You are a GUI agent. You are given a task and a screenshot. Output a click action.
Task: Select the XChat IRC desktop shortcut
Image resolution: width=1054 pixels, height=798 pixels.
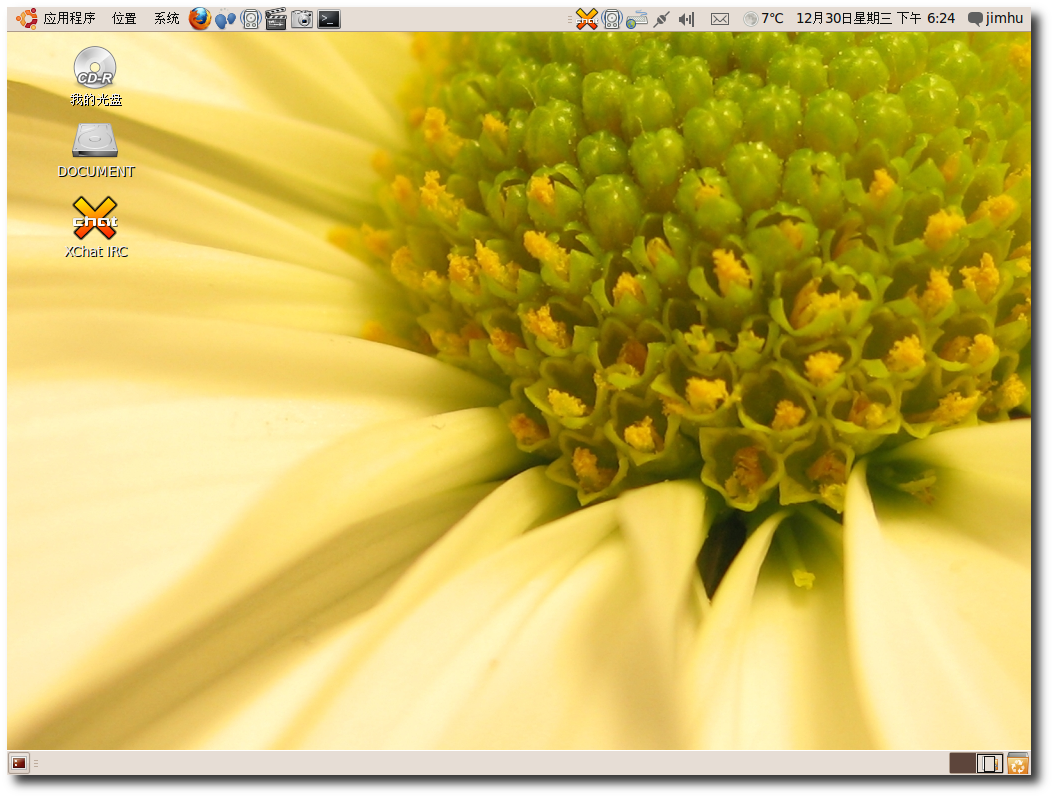tap(95, 227)
